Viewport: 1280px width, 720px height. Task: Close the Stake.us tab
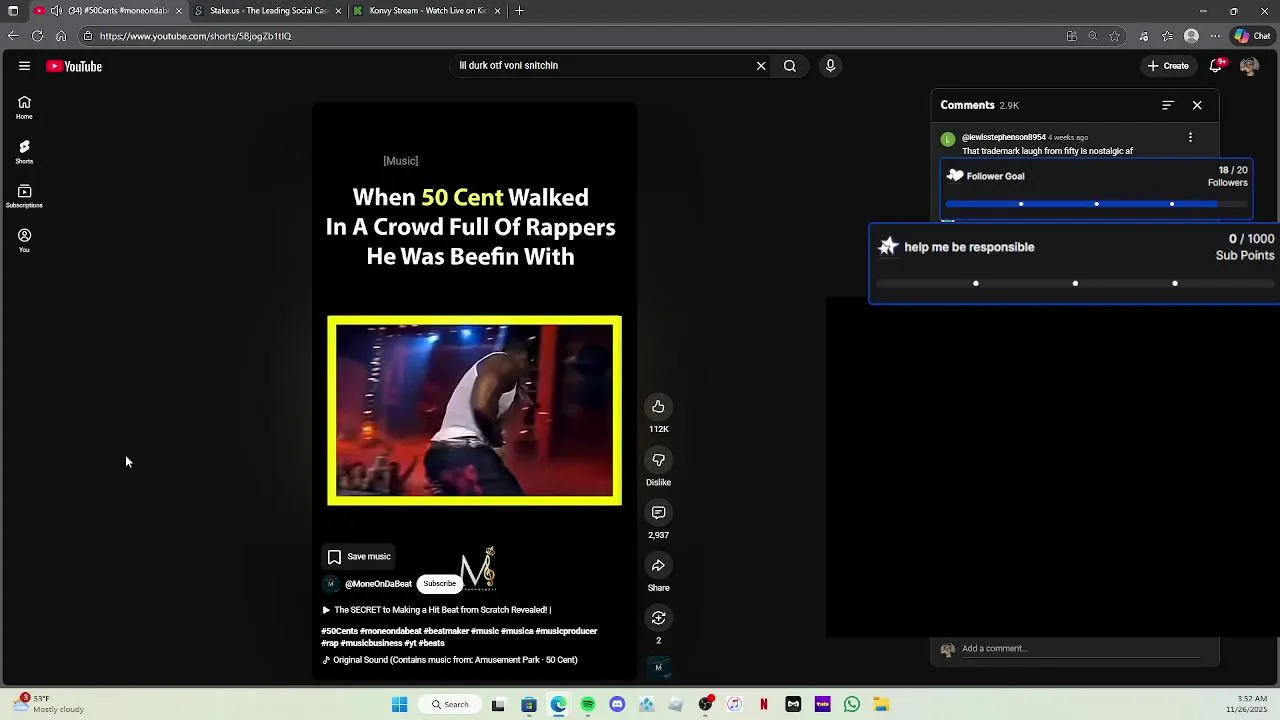(x=338, y=11)
